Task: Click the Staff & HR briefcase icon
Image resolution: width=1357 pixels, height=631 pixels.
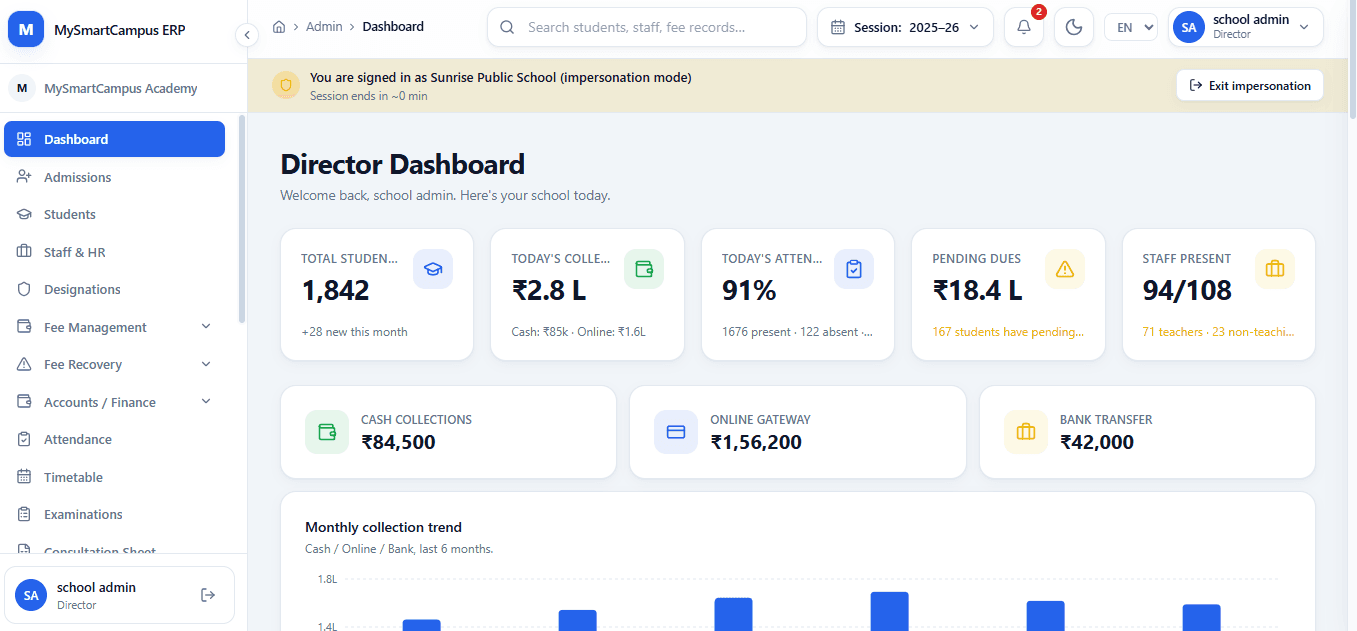Action: 25,252
